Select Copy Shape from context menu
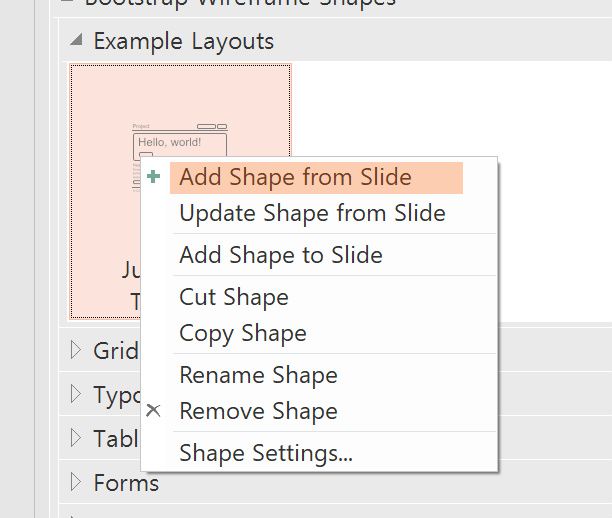This screenshot has height=518, width=612. pos(243,333)
